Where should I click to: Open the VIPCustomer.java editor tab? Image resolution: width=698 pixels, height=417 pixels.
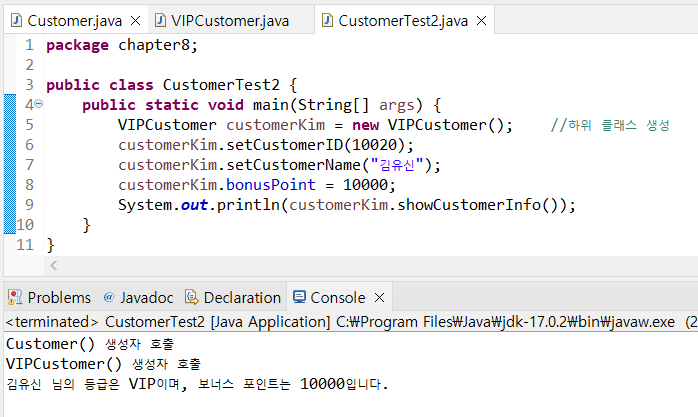click(x=230, y=20)
